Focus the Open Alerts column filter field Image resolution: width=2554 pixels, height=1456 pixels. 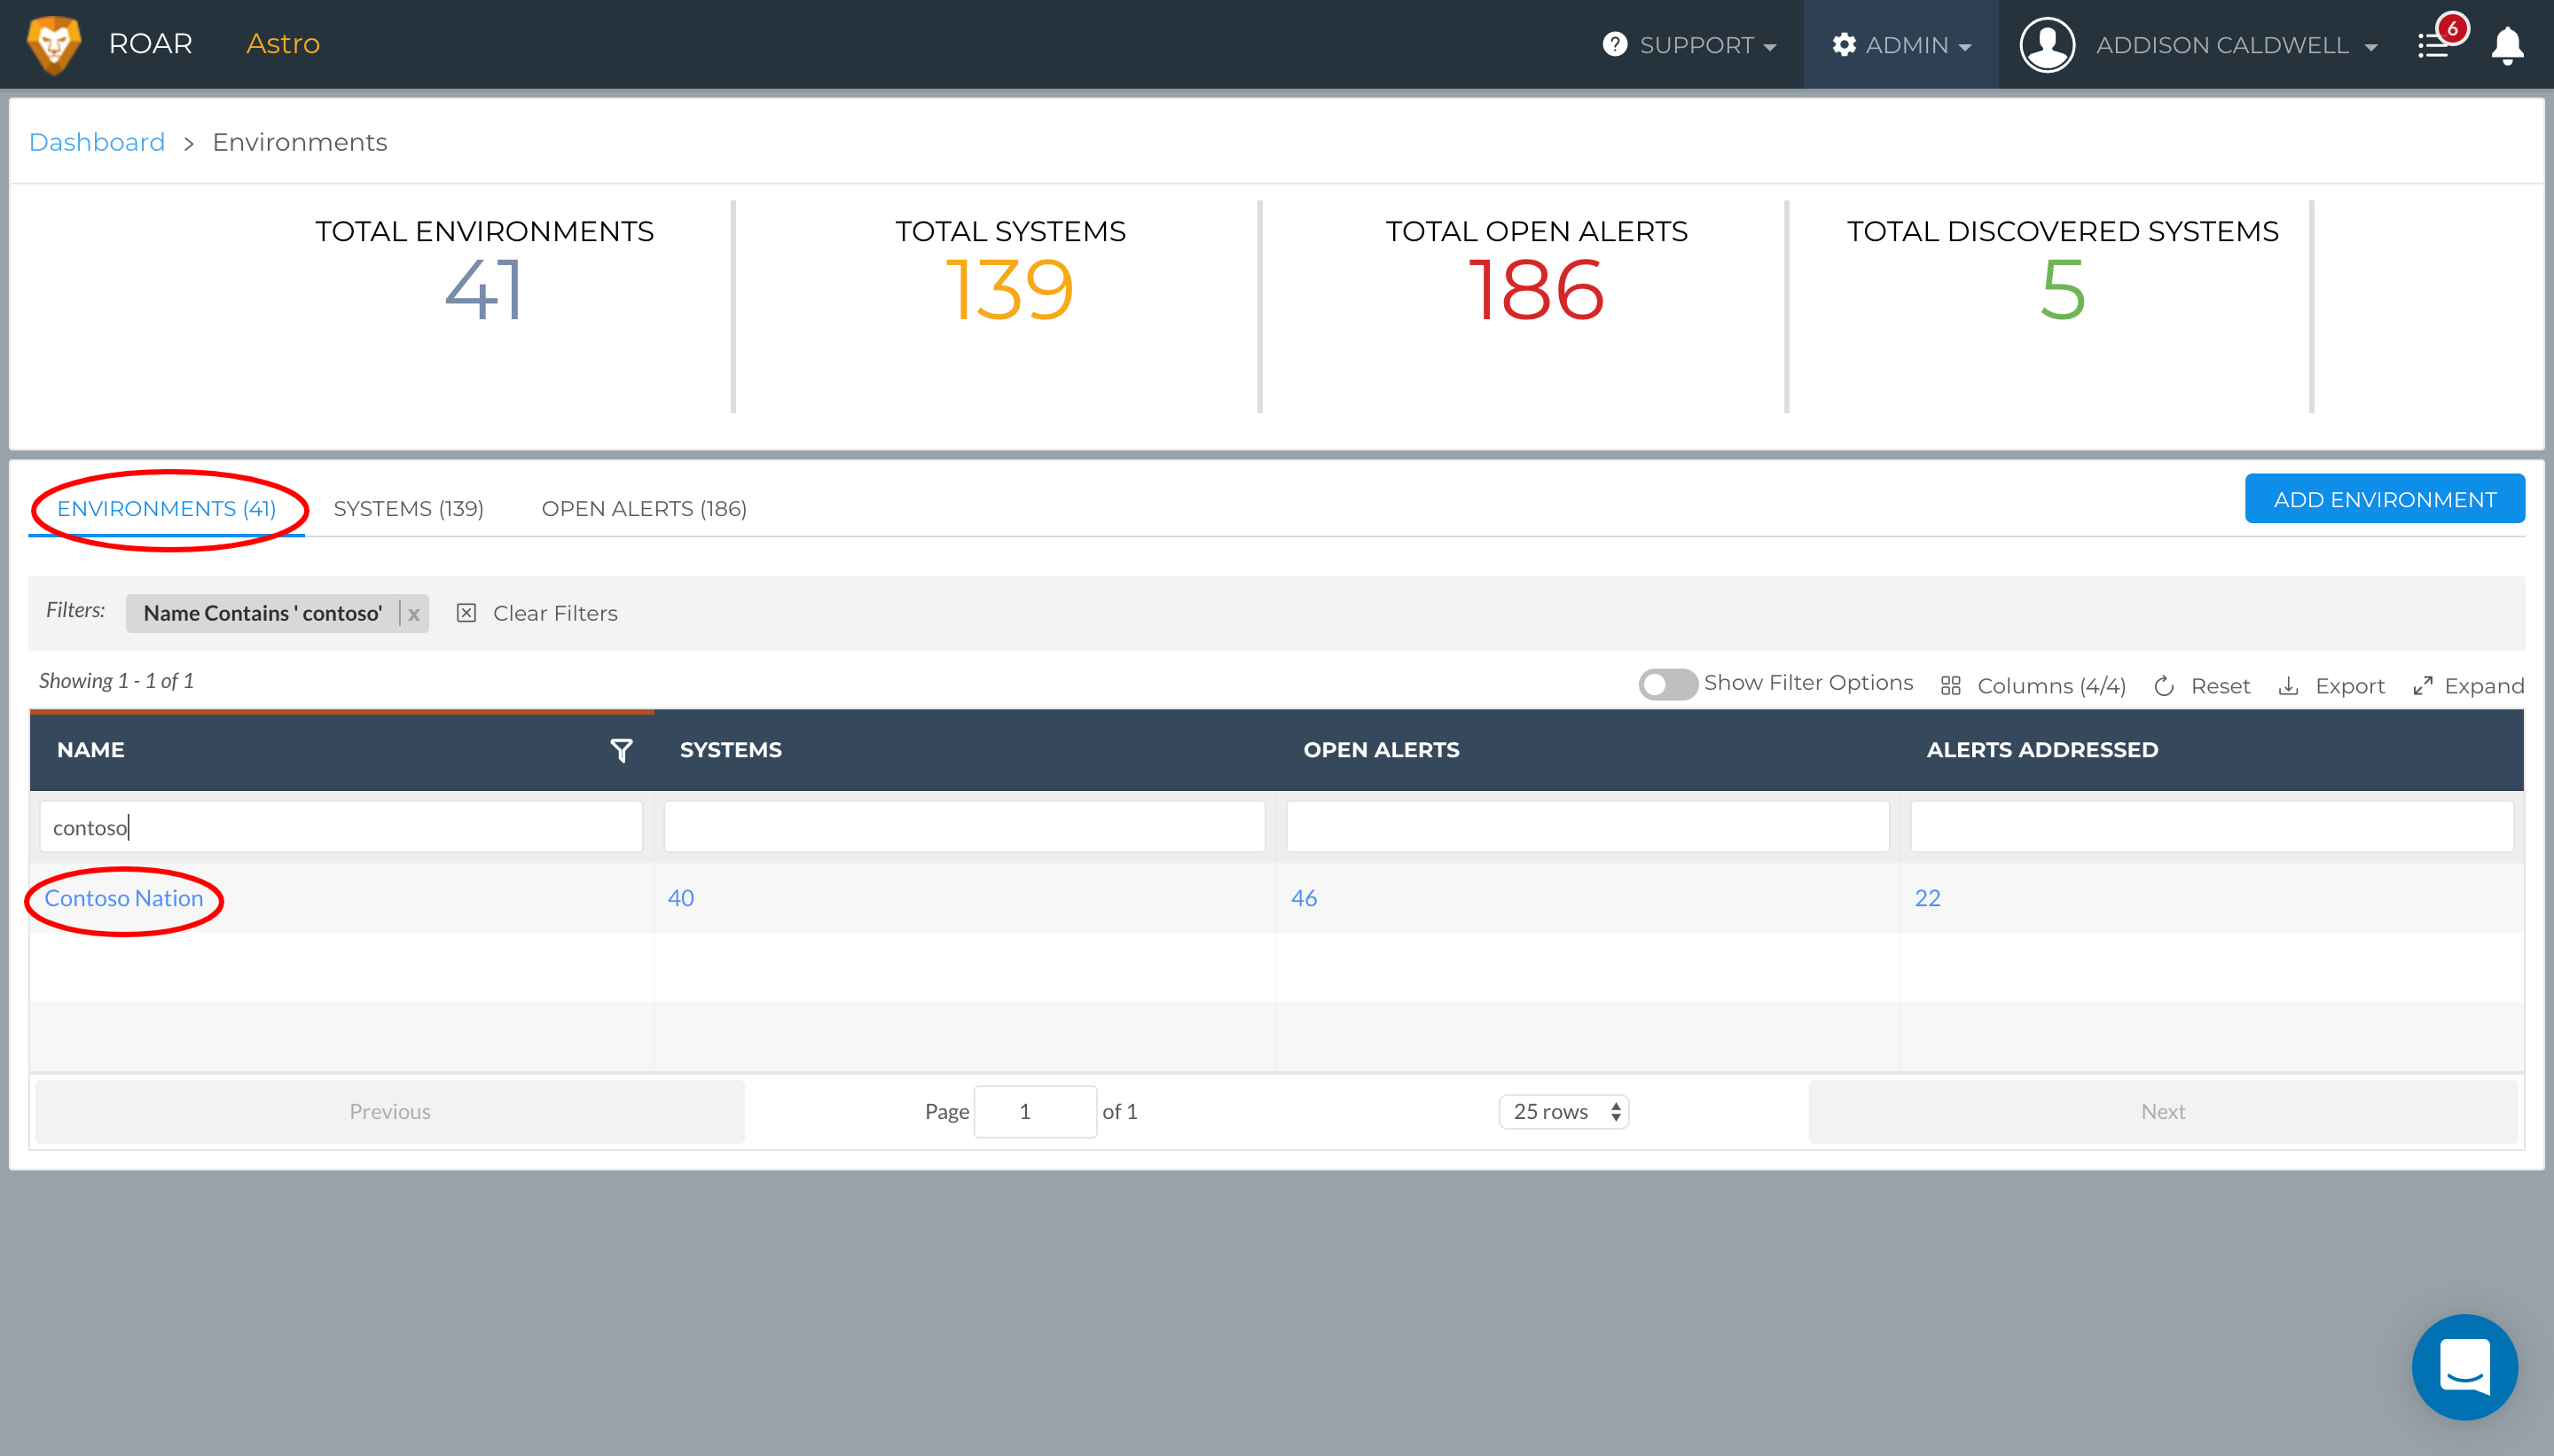tap(1587, 826)
